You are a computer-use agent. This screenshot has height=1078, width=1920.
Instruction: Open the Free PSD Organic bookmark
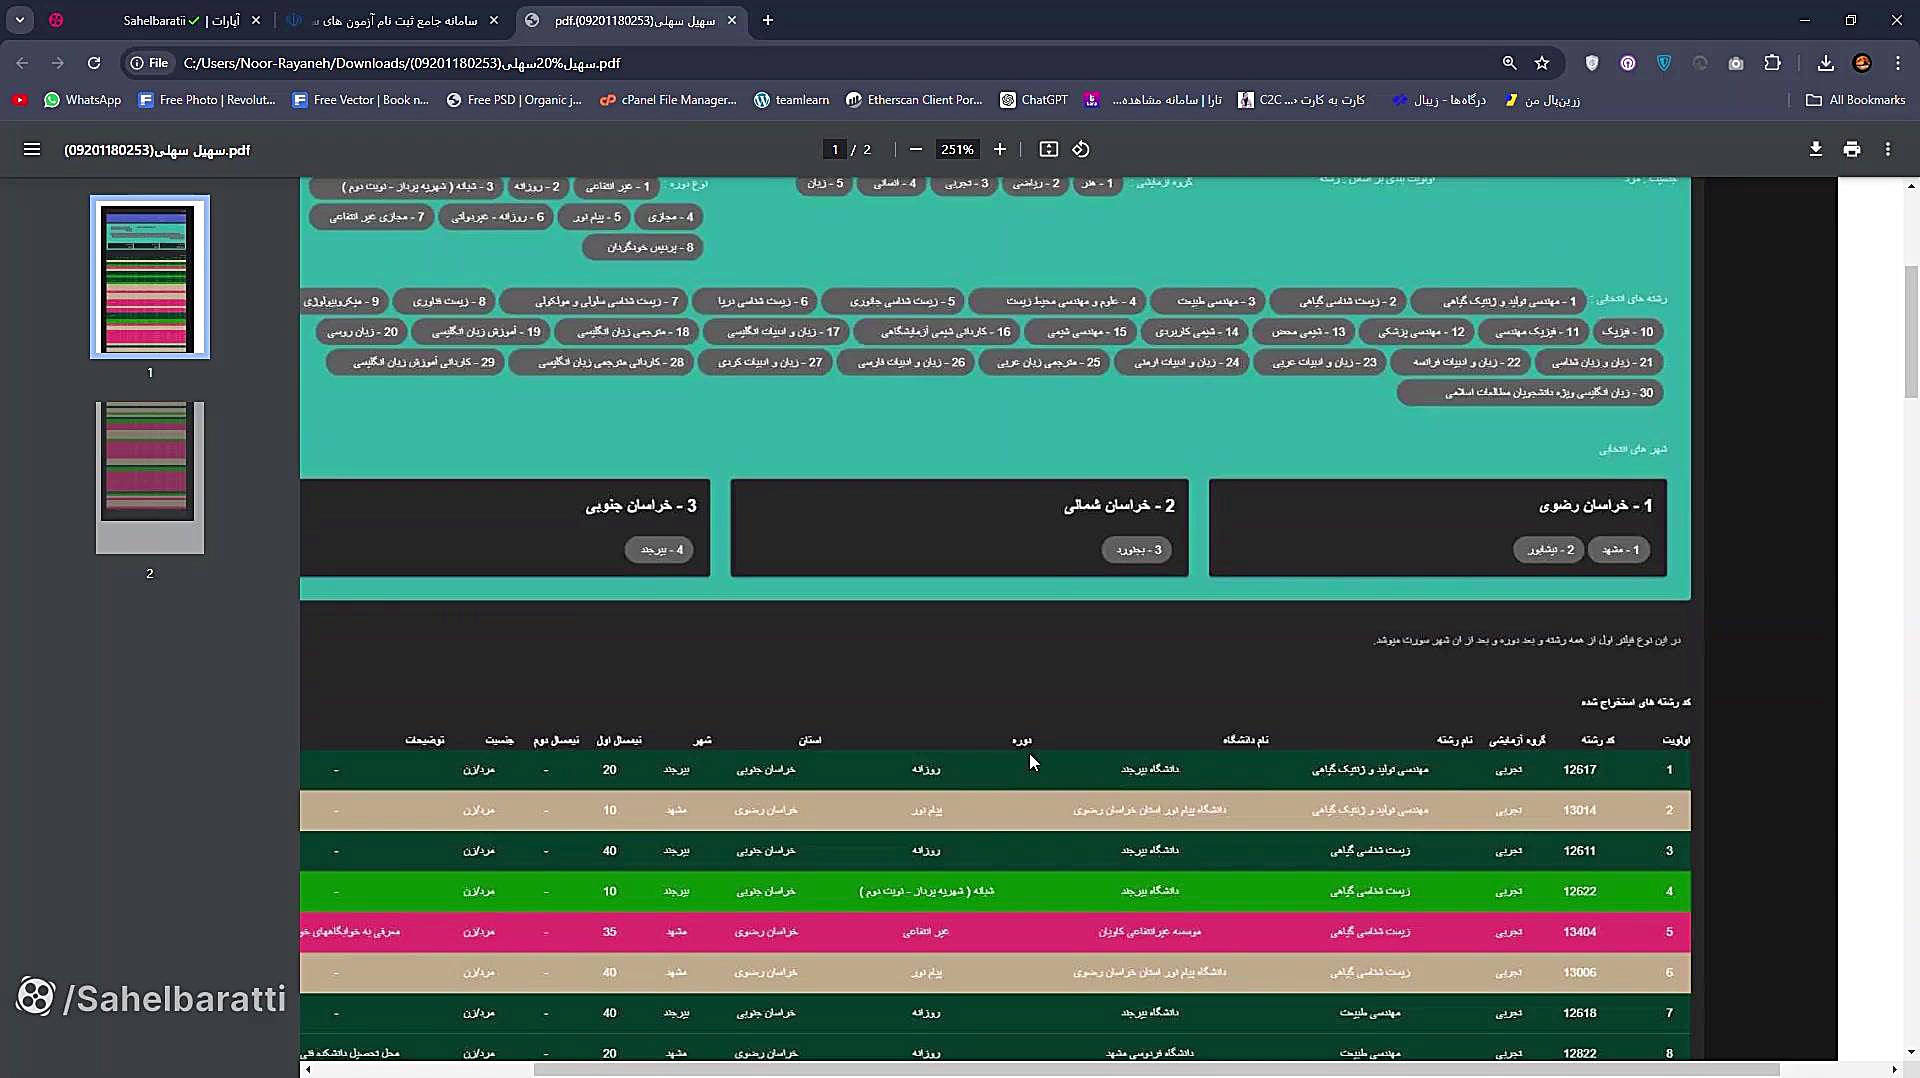[x=514, y=100]
